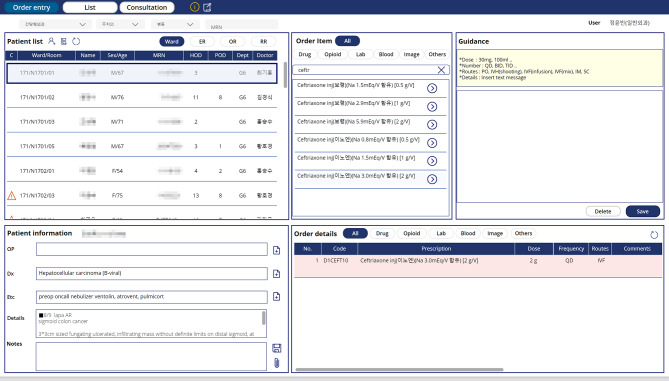
Task: Filter Order details by Others
Action: tap(524, 233)
